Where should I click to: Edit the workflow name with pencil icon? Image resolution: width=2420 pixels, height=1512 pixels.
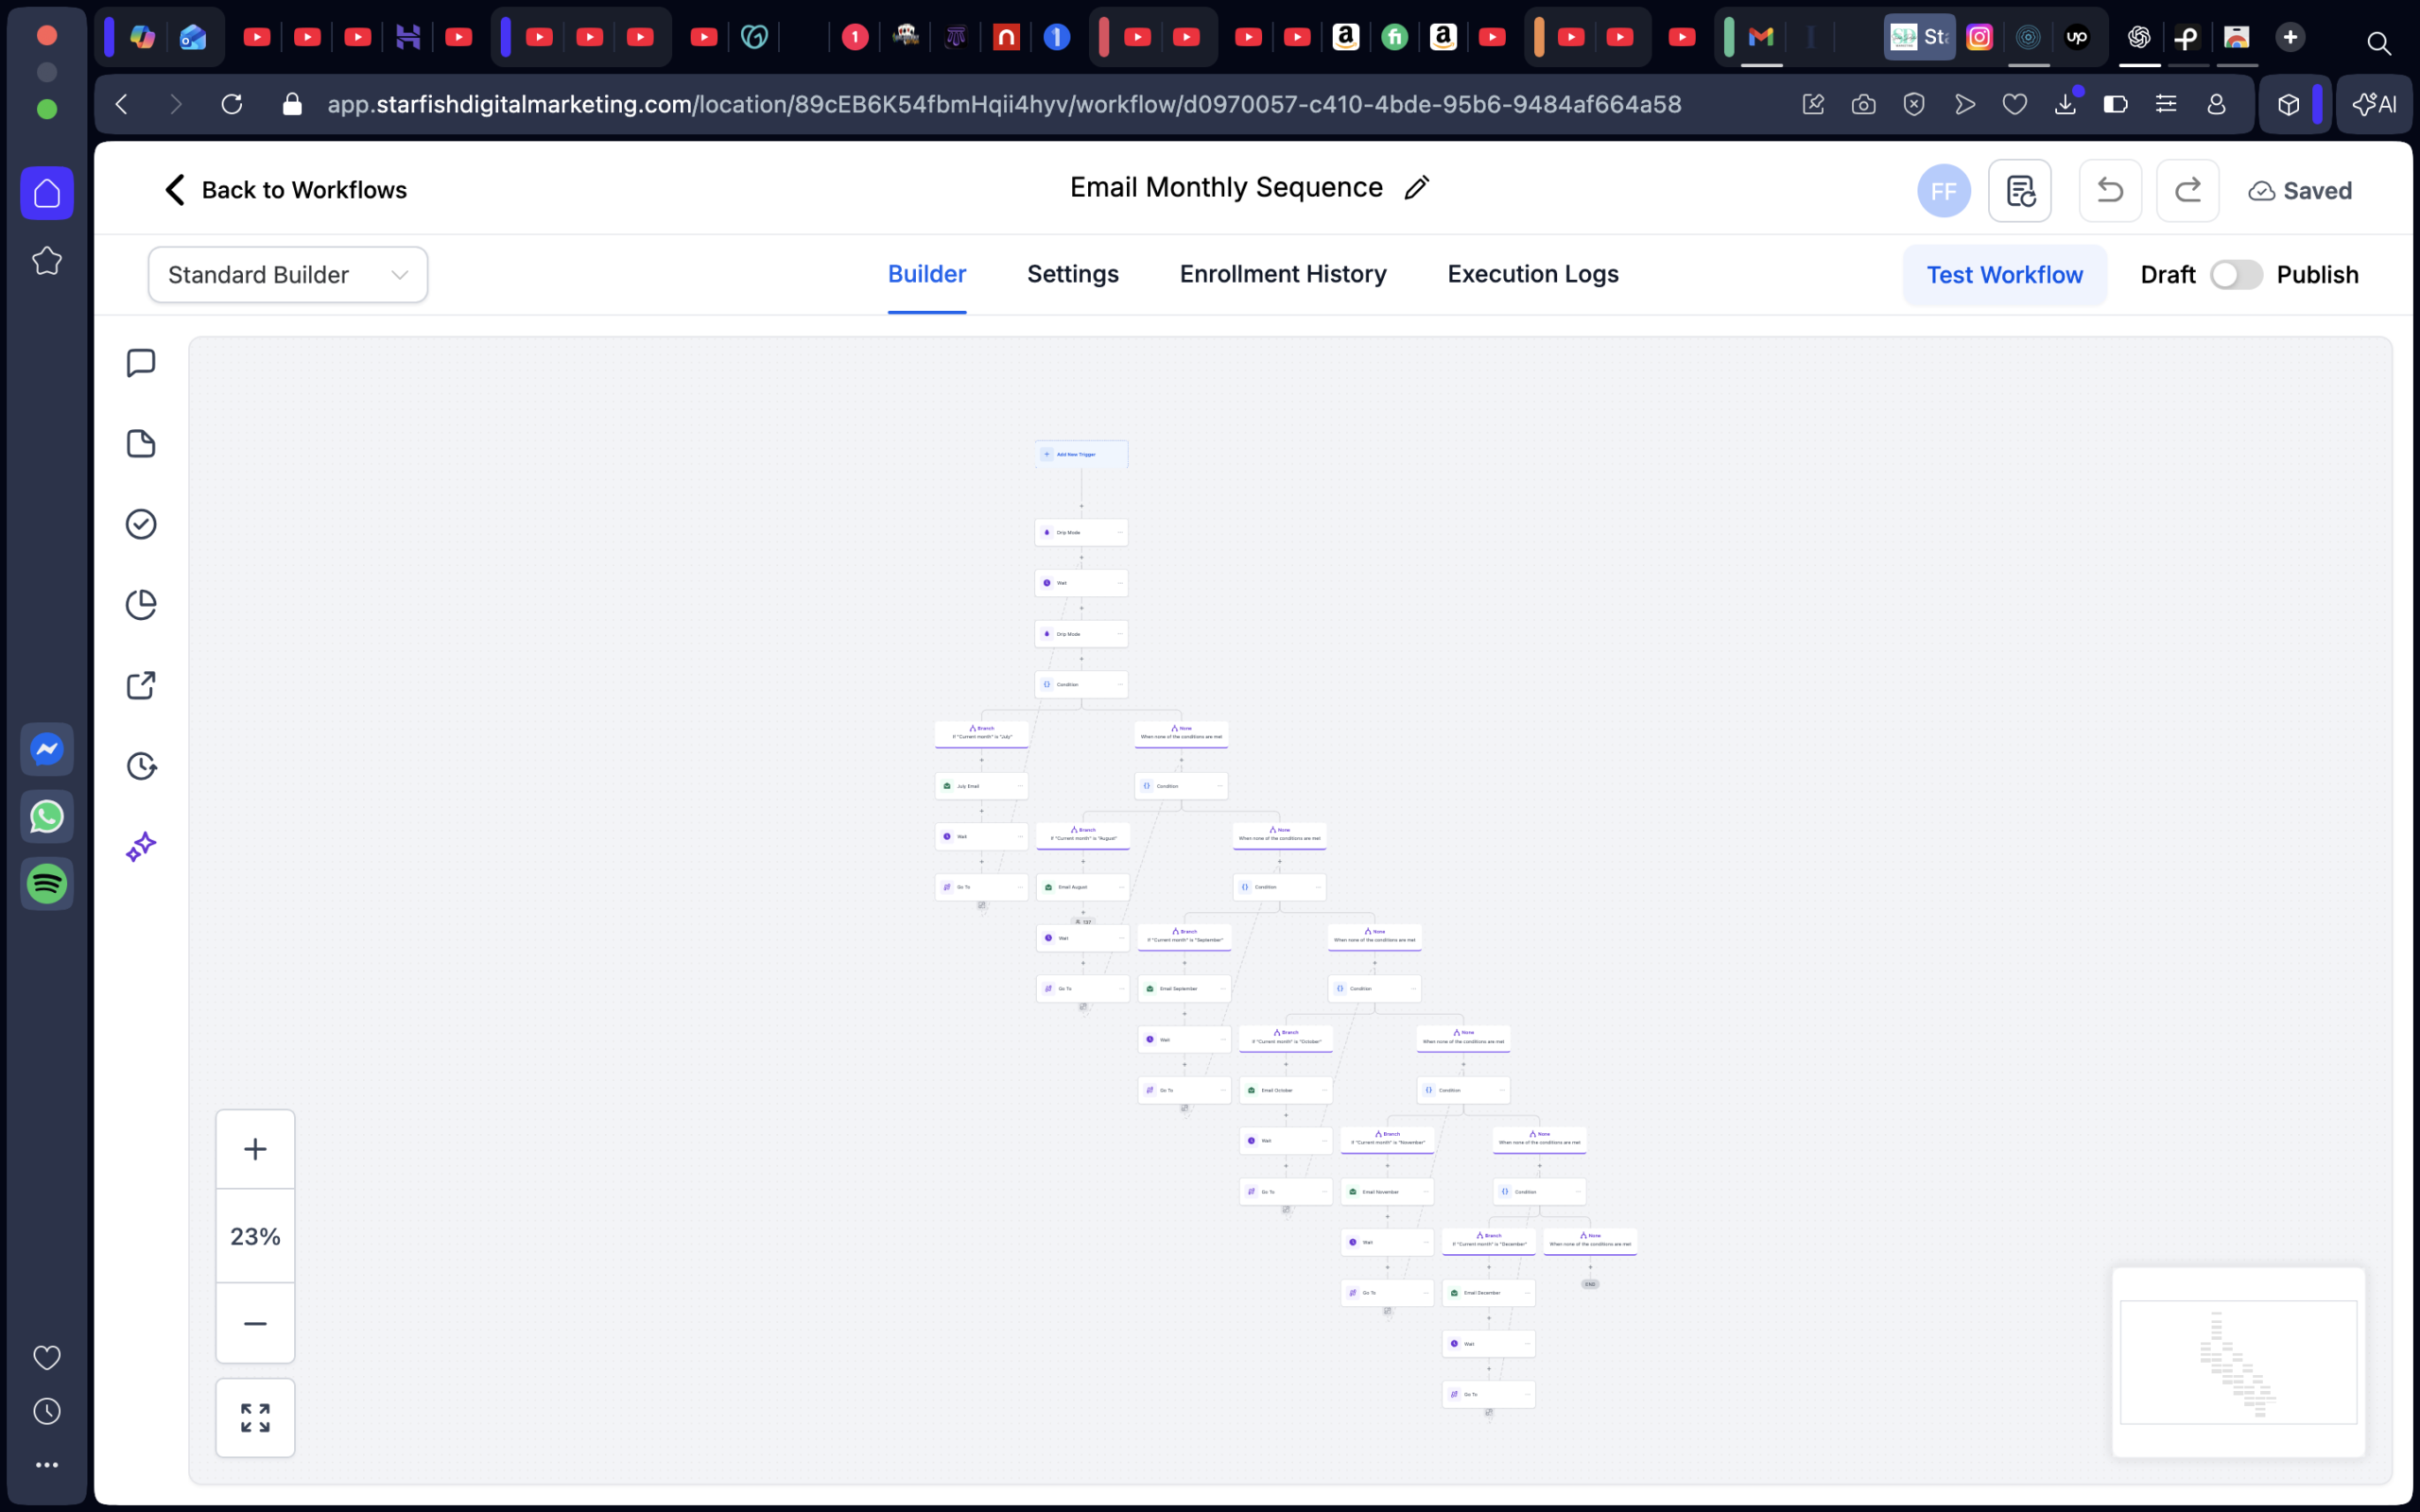point(1416,188)
